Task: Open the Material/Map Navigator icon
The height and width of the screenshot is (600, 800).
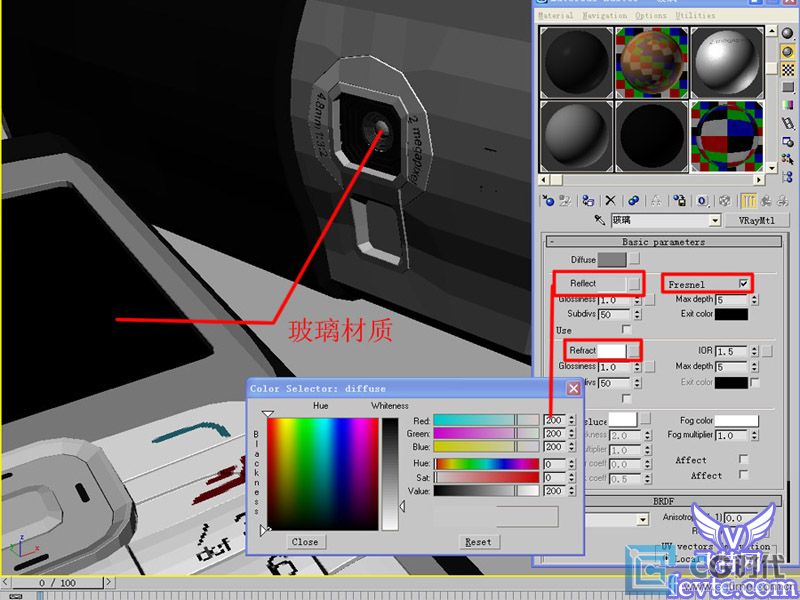Action: point(788,177)
